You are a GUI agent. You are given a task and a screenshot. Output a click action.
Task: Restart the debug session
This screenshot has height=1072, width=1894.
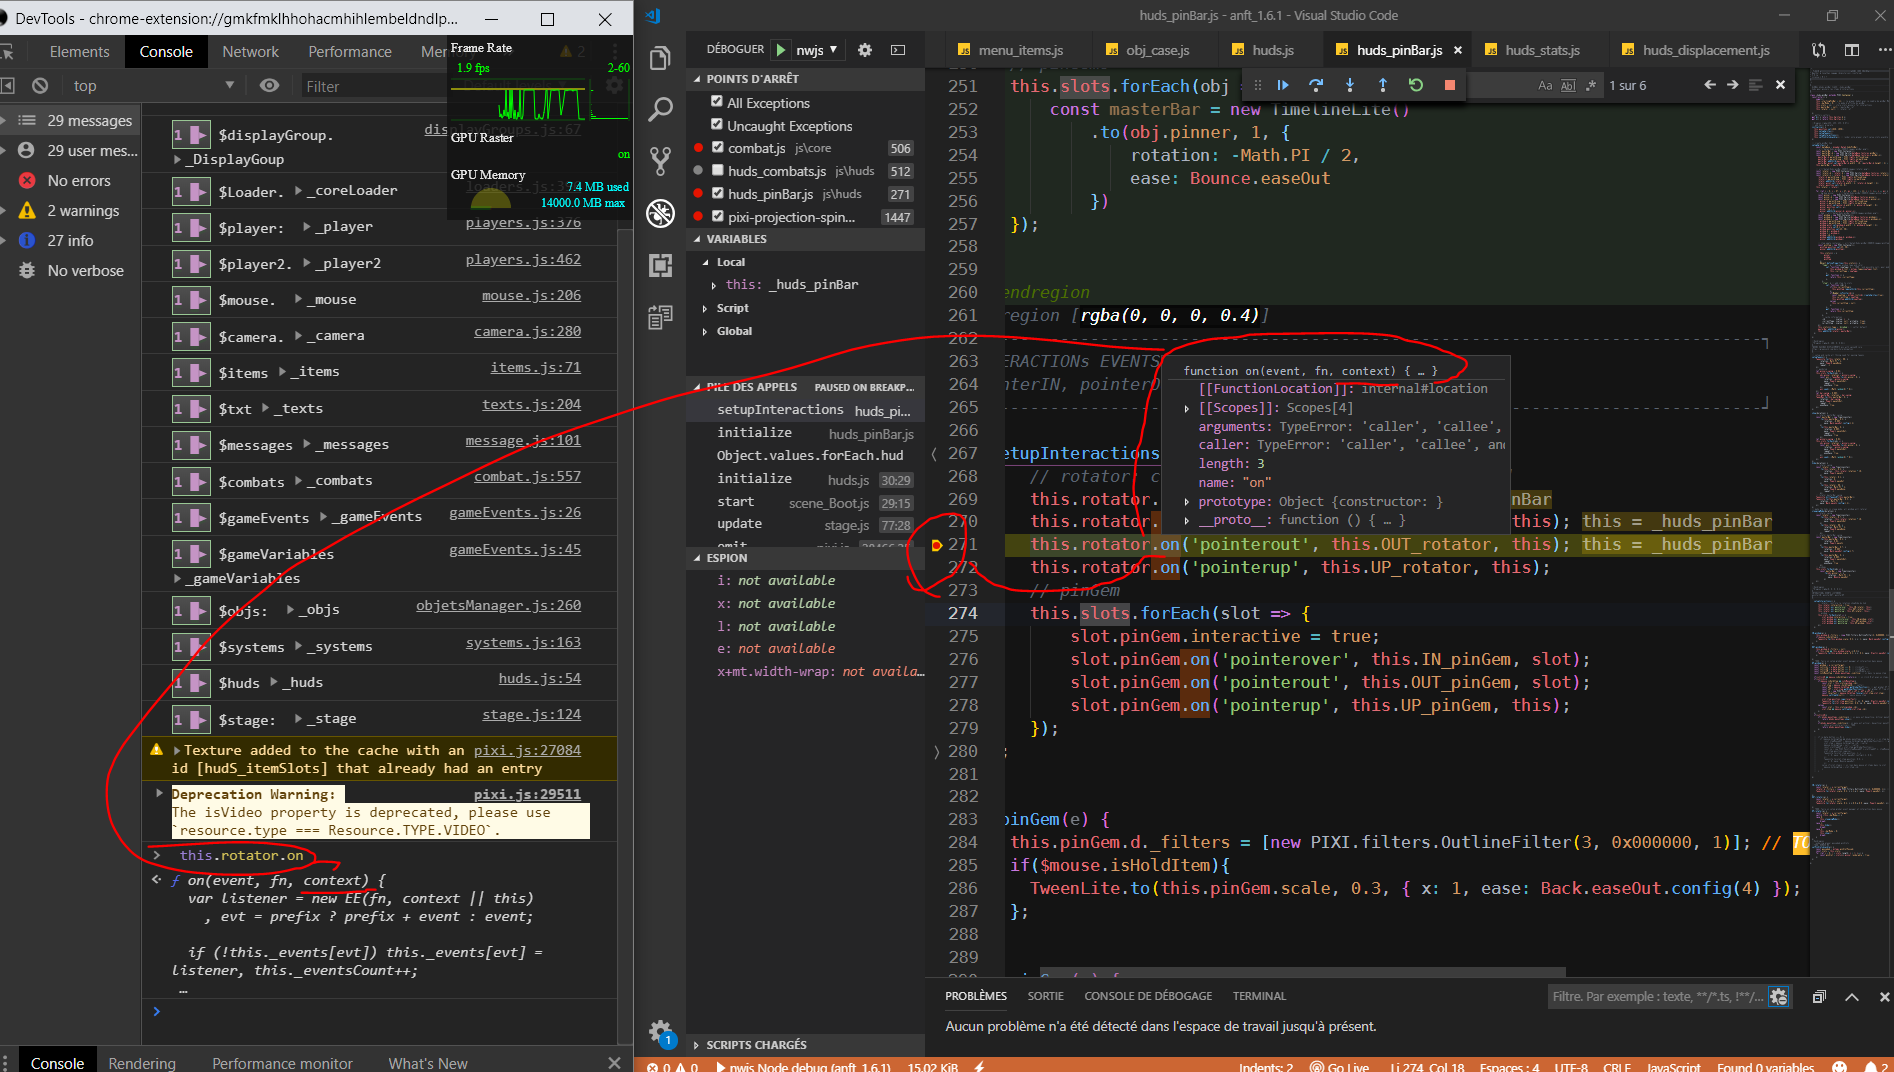pyautogui.click(x=1416, y=85)
